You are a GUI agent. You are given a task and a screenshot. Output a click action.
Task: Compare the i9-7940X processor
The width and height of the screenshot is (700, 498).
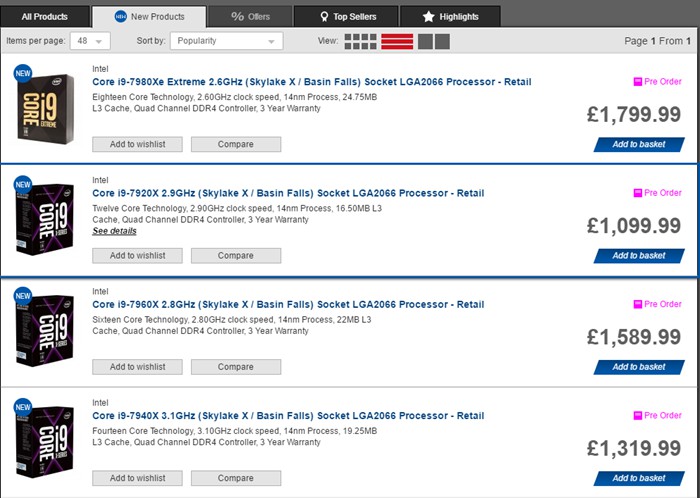pyautogui.click(x=236, y=478)
